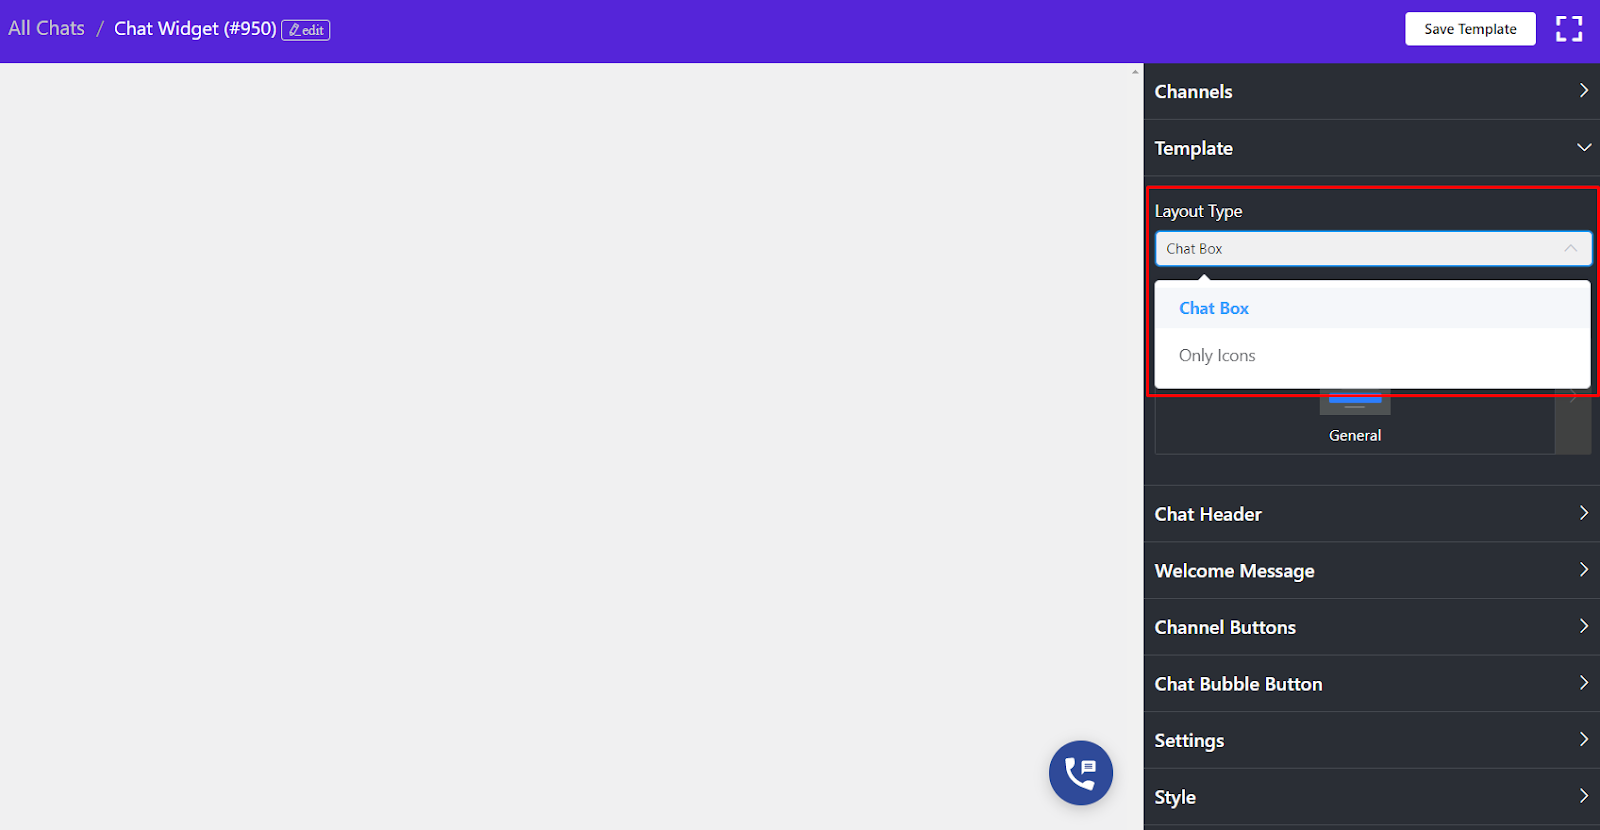The width and height of the screenshot is (1600, 830).
Task: Open the Layout Type combo box
Action: (1373, 249)
